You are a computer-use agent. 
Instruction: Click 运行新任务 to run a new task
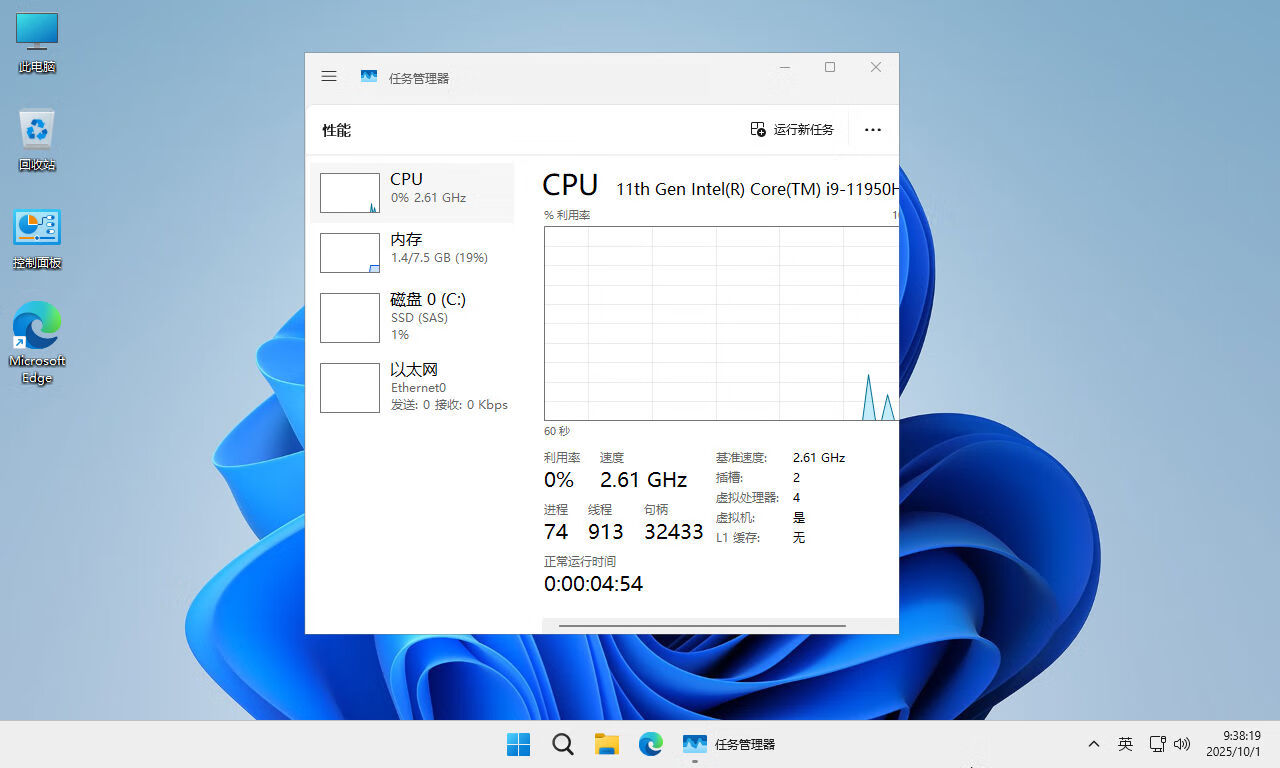point(791,129)
